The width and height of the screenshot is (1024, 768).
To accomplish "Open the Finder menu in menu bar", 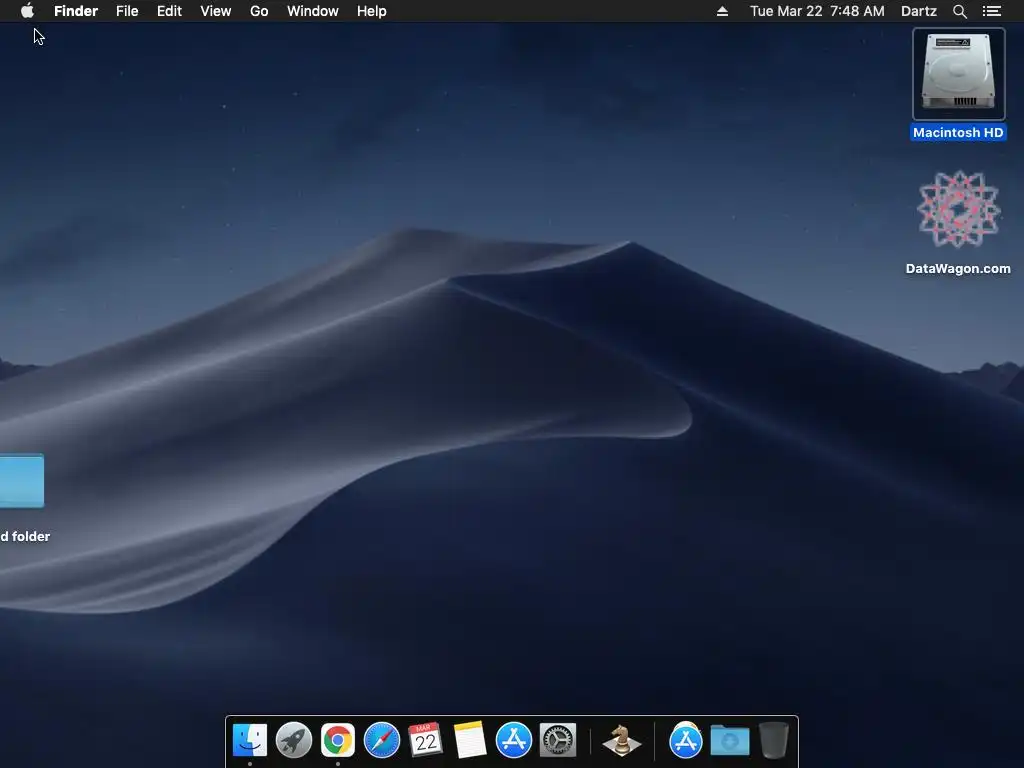I will (x=76, y=11).
